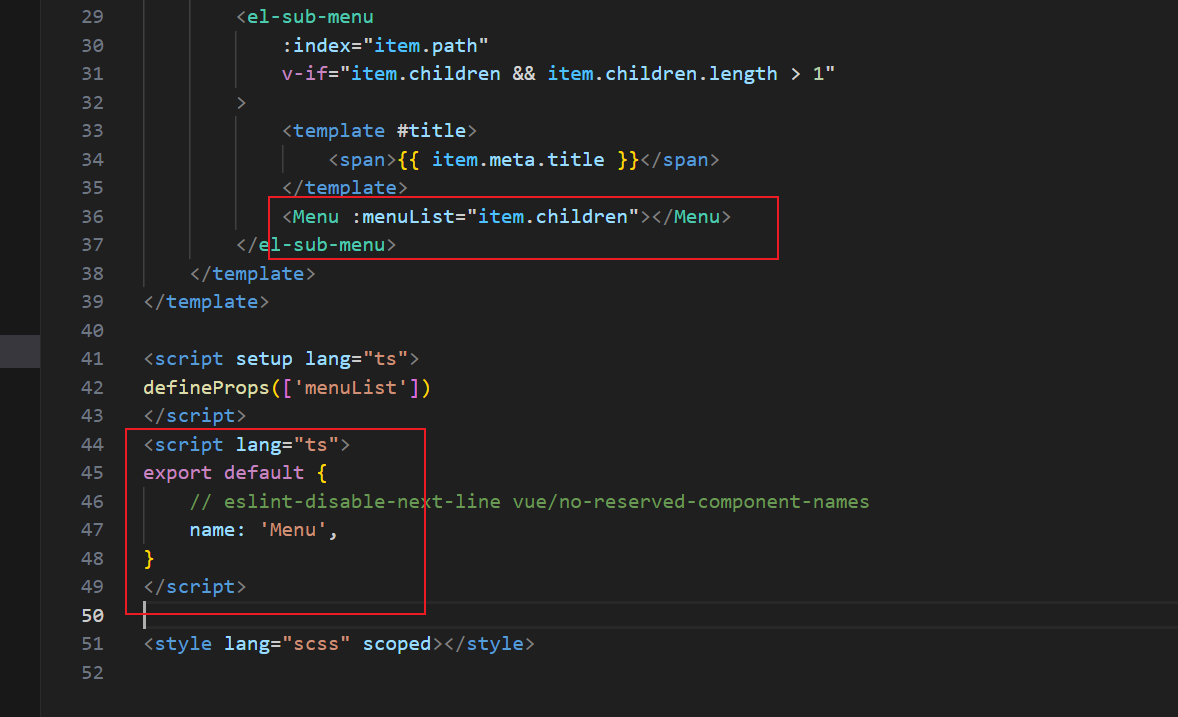Select the lang="scss" attribute on line 51
The height and width of the screenshot is (717, 1178).
pyautogui.click(x=290, y=644)
